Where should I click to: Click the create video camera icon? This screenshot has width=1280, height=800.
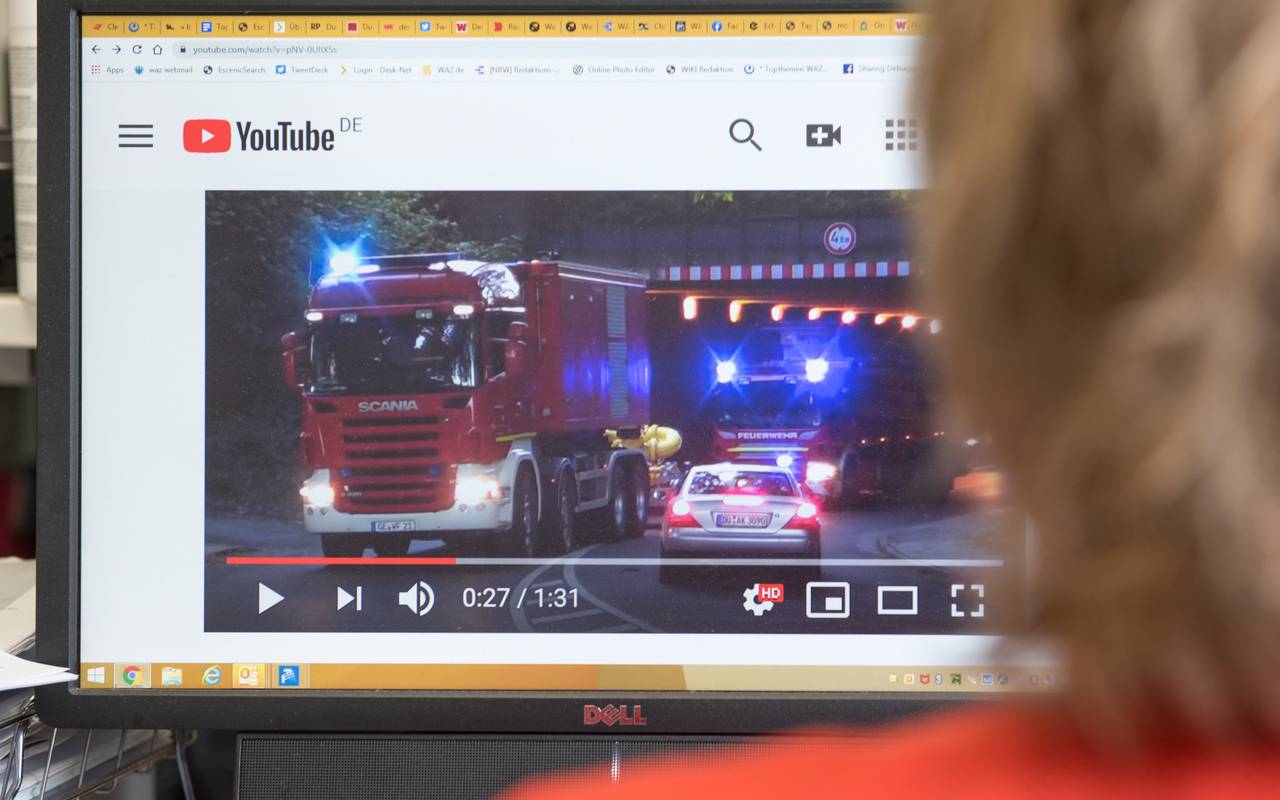coord(823,135)
